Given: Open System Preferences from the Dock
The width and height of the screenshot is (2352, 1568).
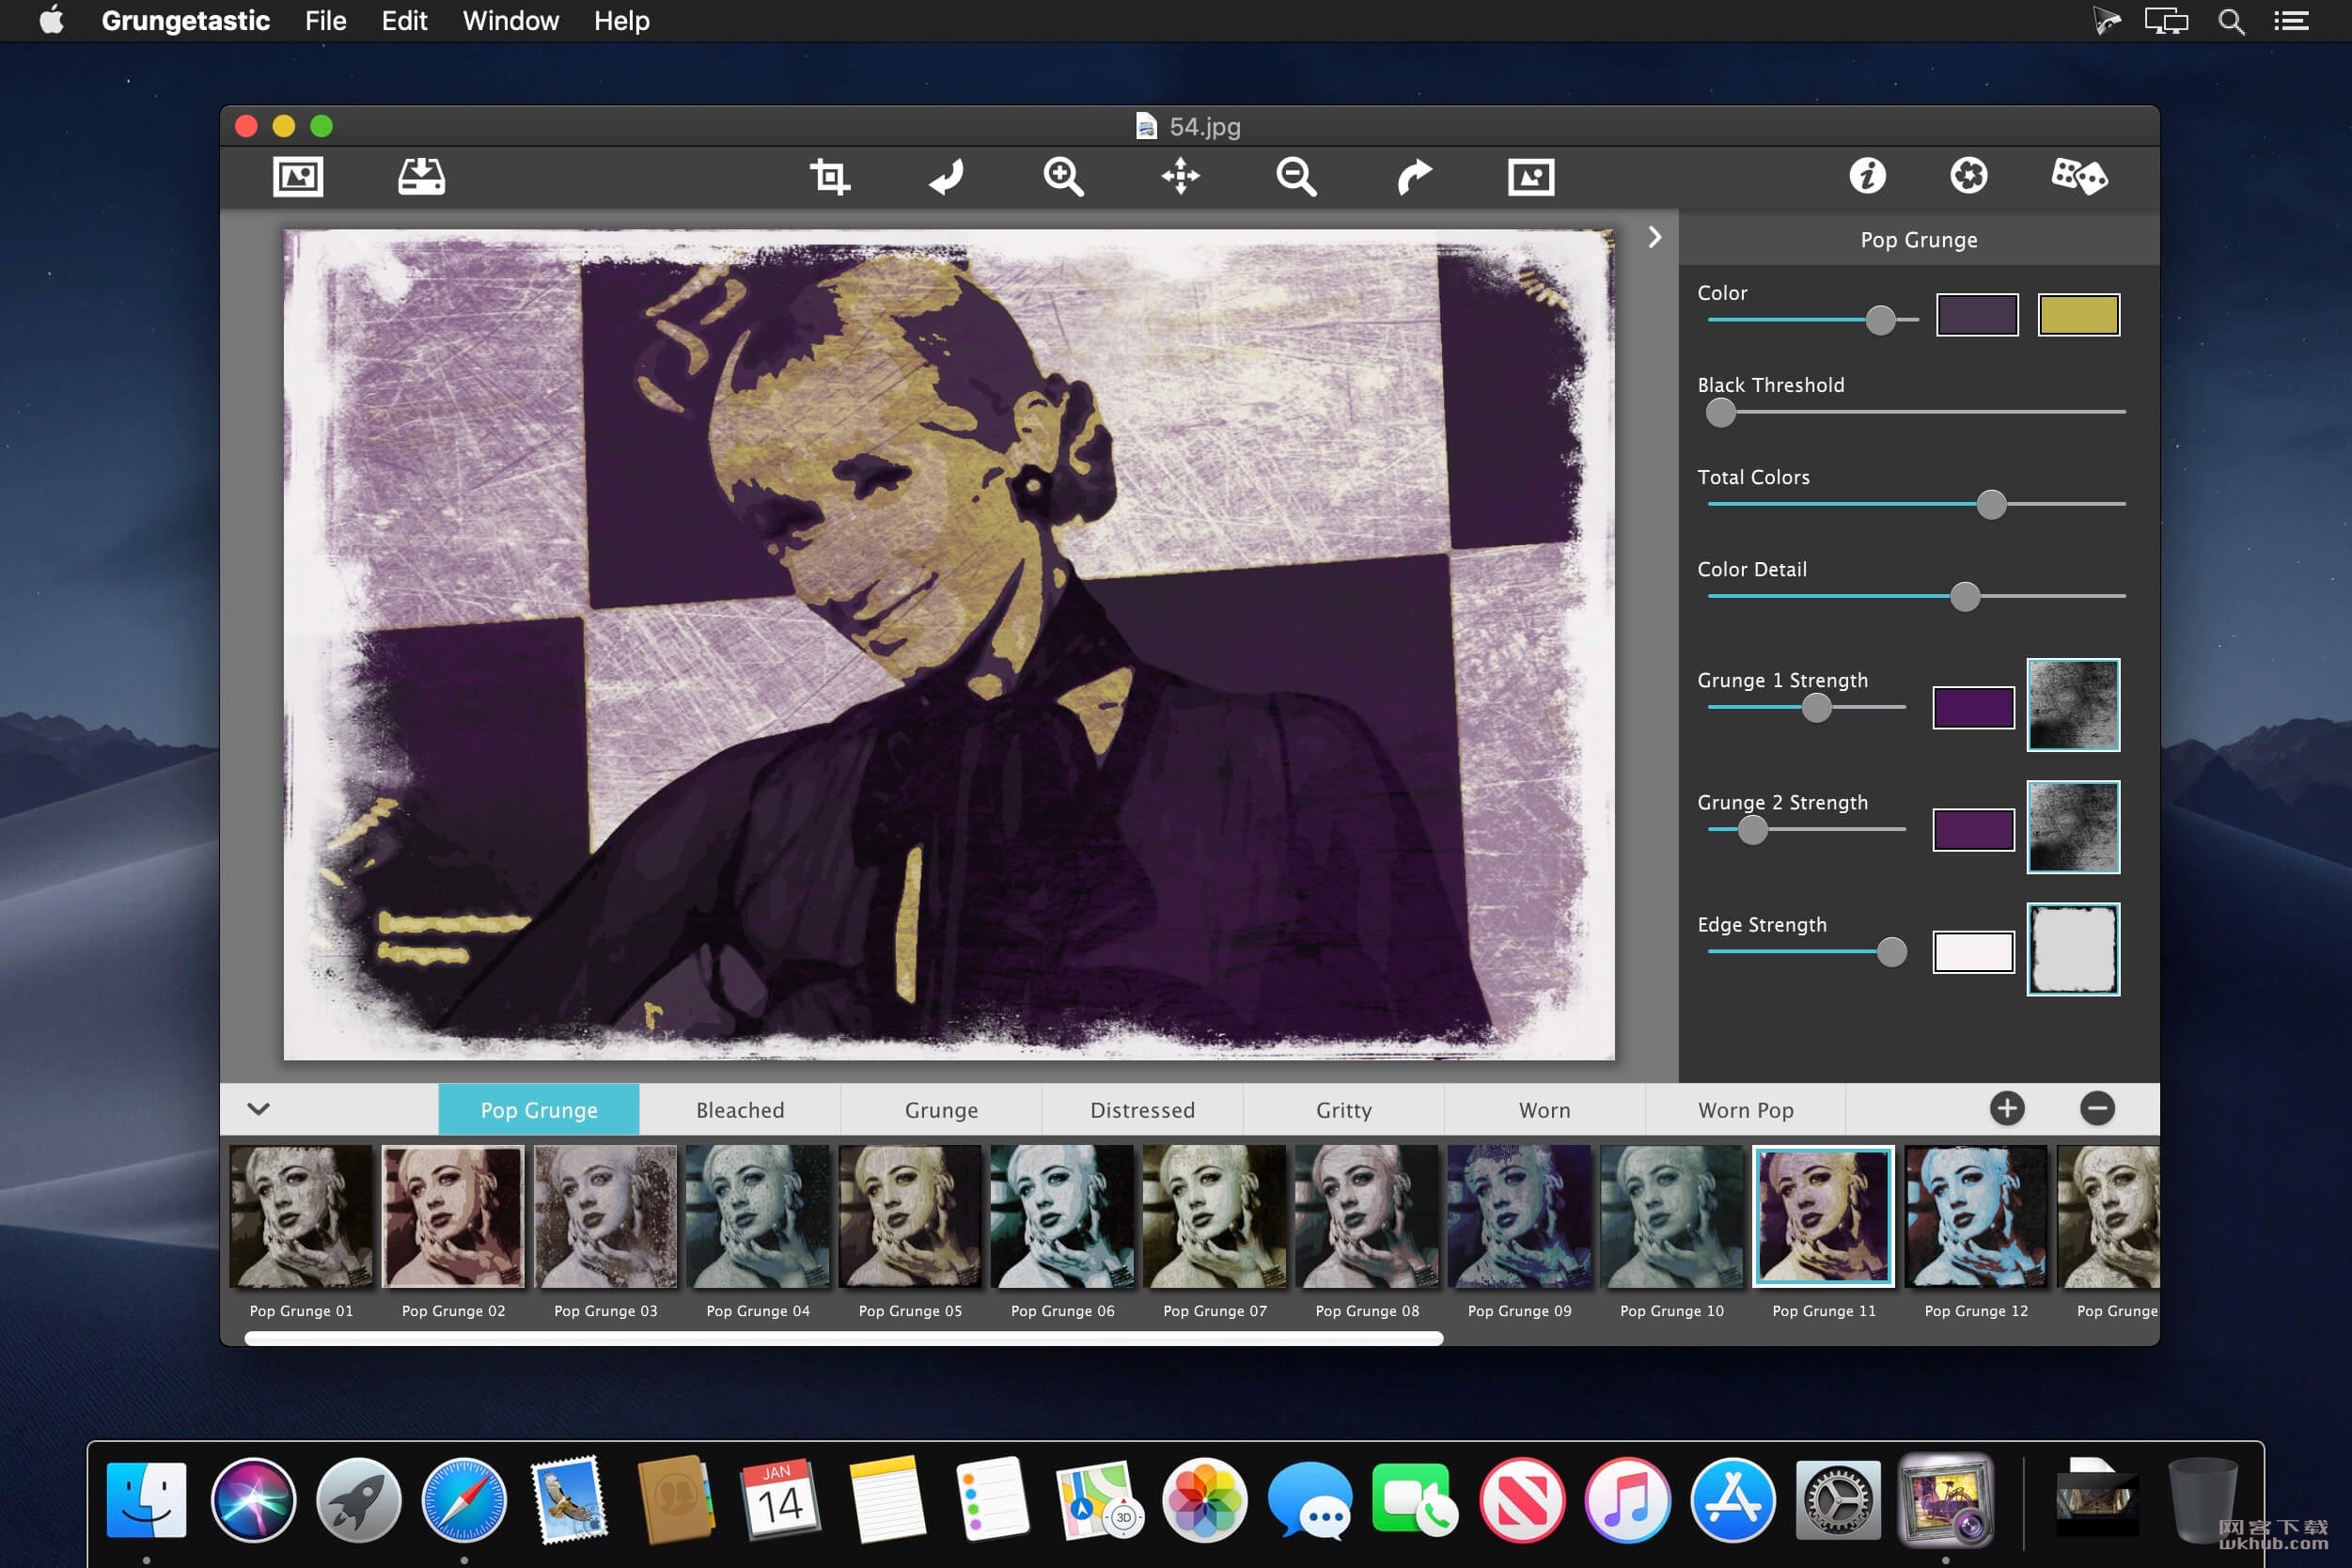Looking at the screenshot, I should click(x=1837, y=1500).
